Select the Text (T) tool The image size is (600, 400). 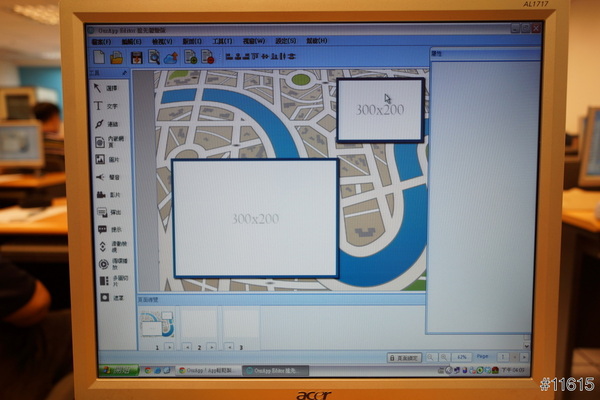106,106
